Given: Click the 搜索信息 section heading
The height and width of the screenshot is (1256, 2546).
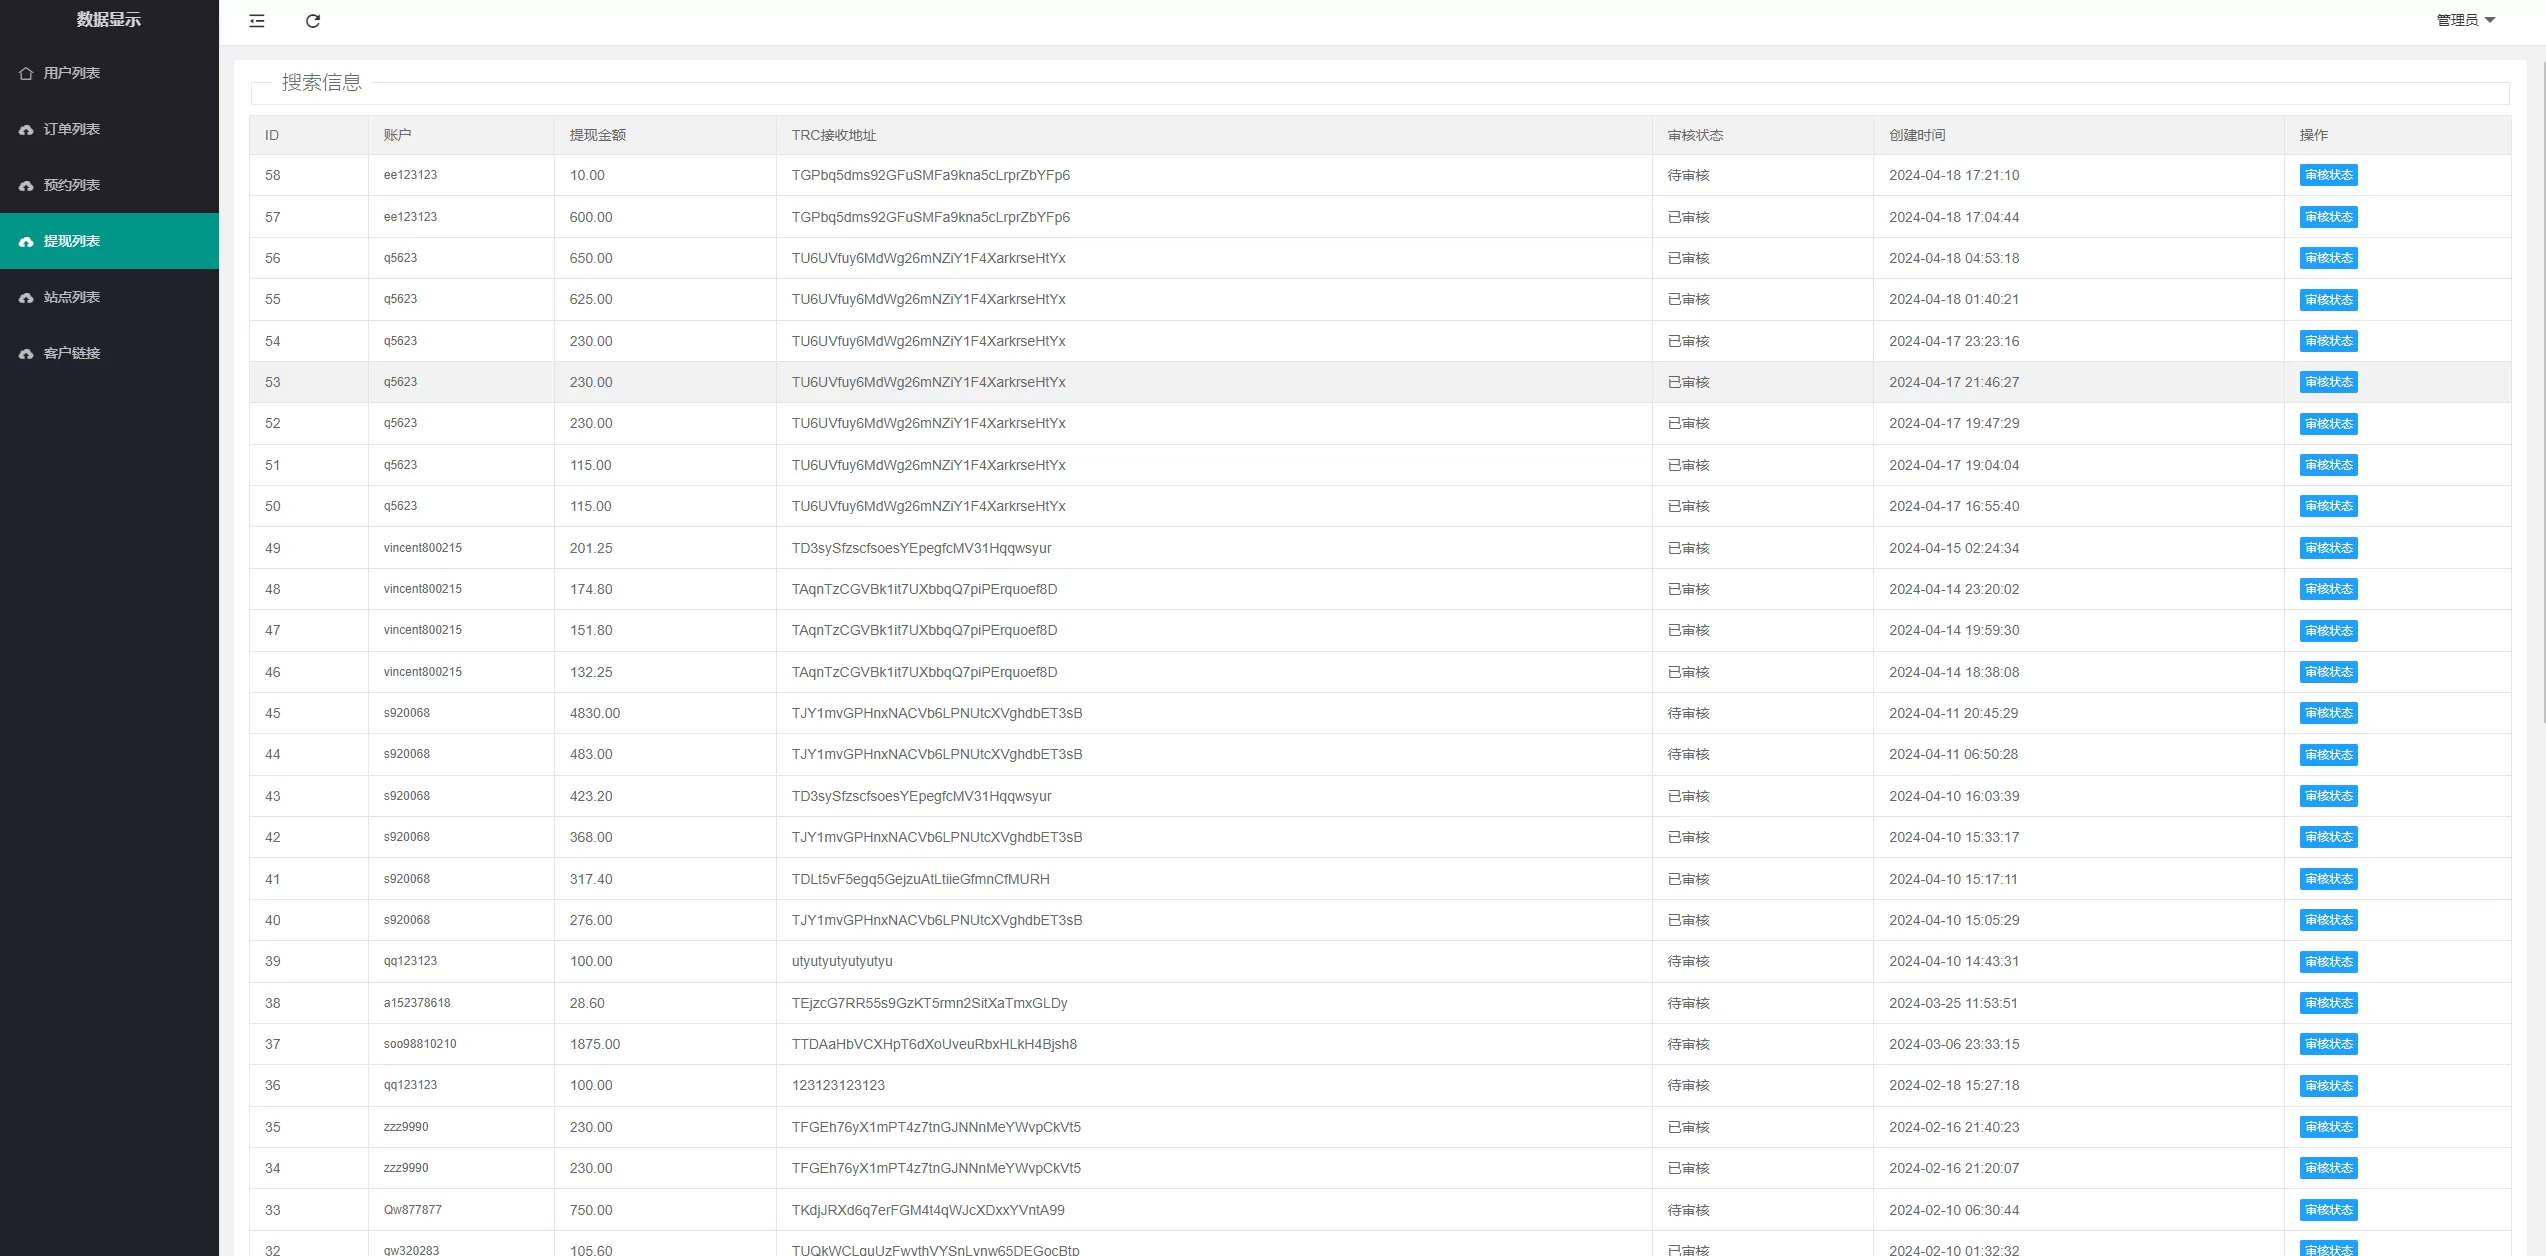Looking at the screenshot, I should pyautogui.click(x=322, y=83).
